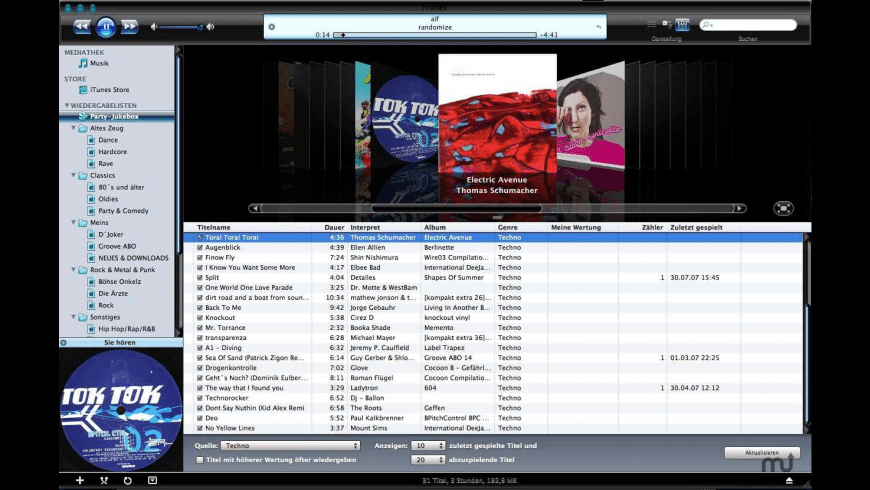Screen dimensions: 870x490
Task: Click the song progress bar
Action: (435, 35)
